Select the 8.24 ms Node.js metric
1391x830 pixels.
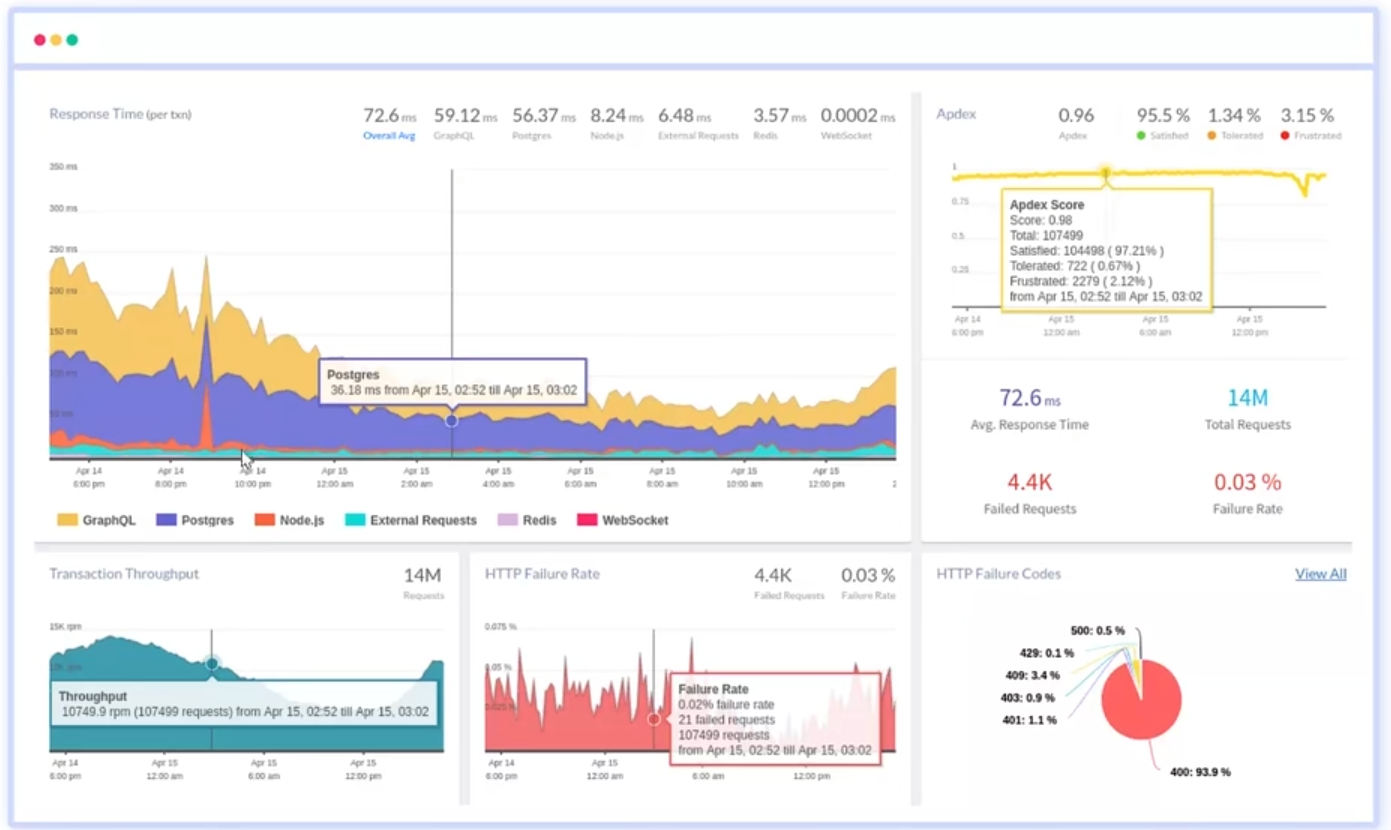pos(616,124)
